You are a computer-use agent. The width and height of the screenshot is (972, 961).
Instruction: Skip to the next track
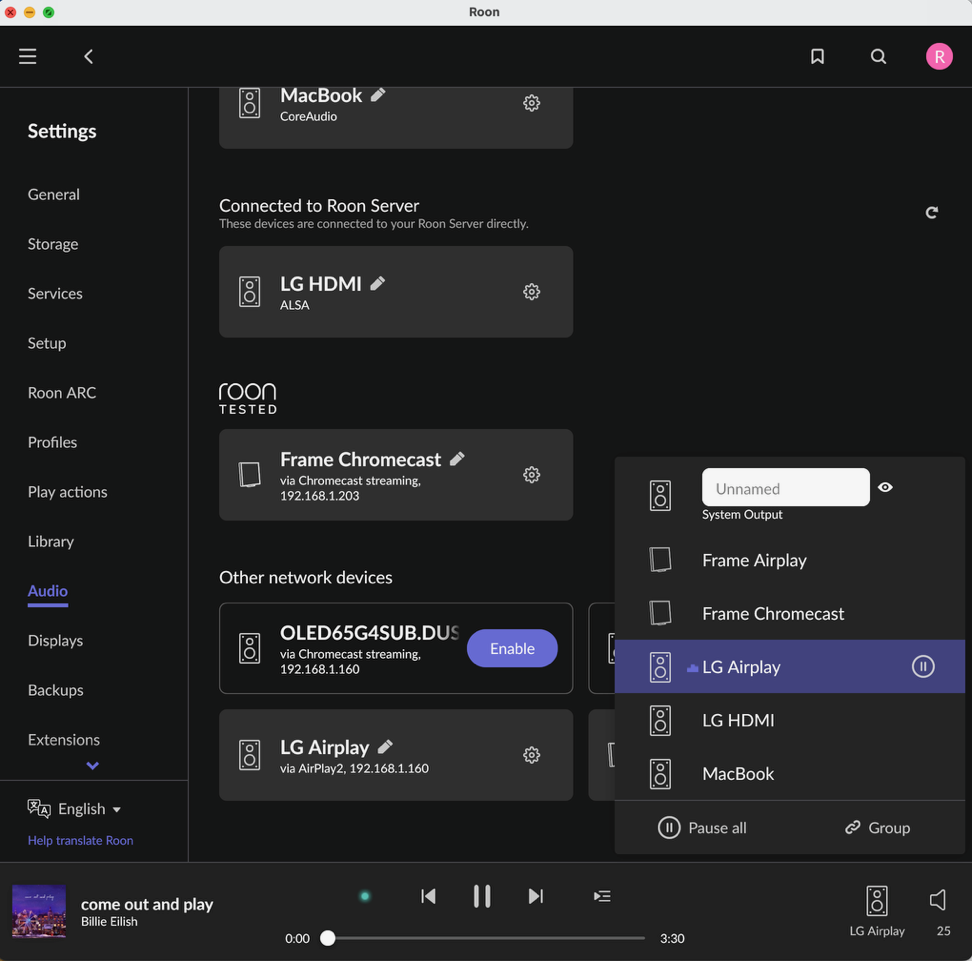pos(536,896)
